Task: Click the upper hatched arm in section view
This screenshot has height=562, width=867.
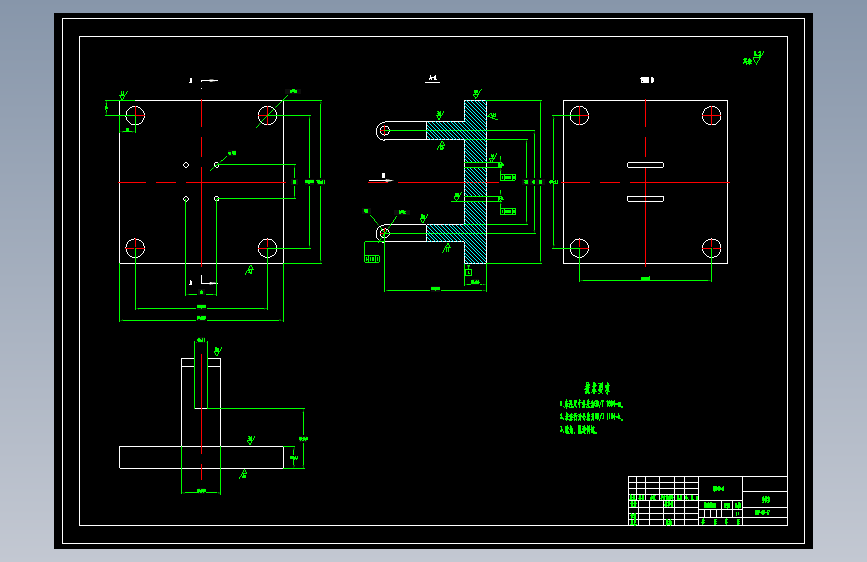Action: pos(446,131)
